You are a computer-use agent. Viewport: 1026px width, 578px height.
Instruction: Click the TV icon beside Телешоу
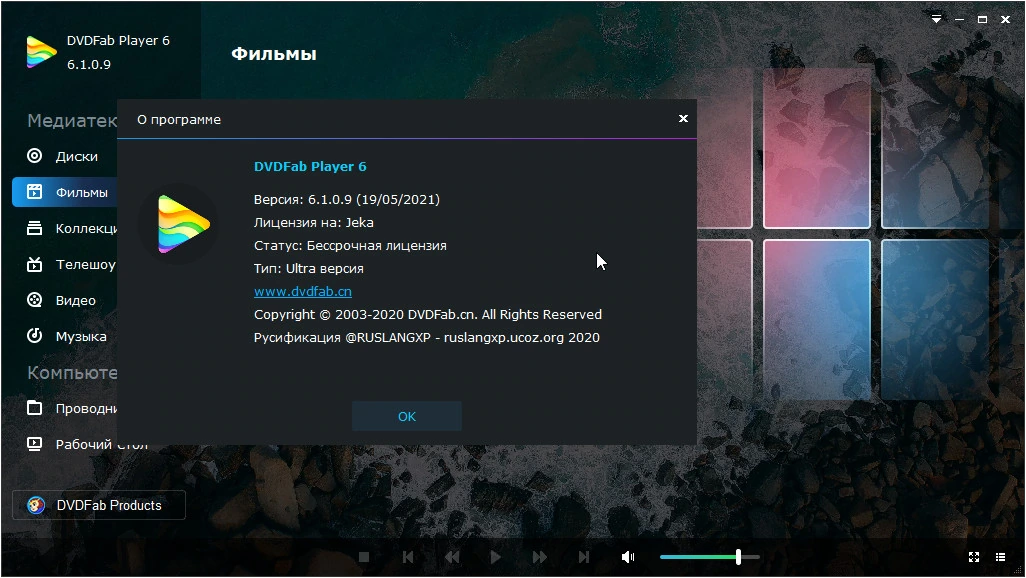(34, 264)
